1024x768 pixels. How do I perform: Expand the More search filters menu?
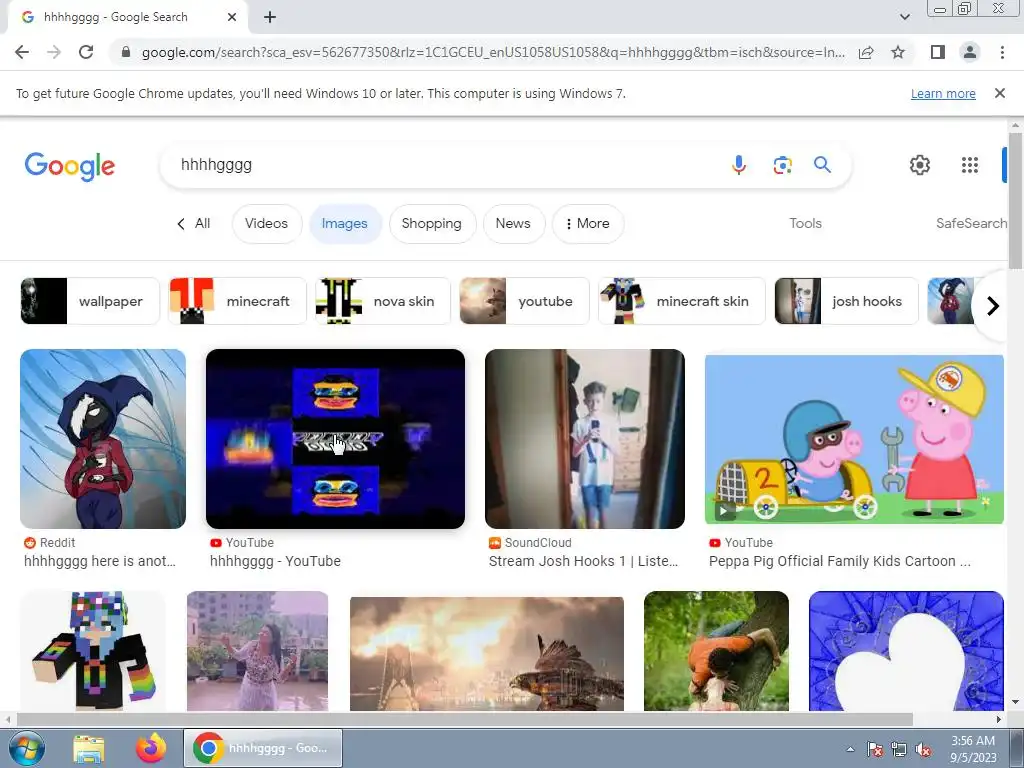click(x=588, y=223)
